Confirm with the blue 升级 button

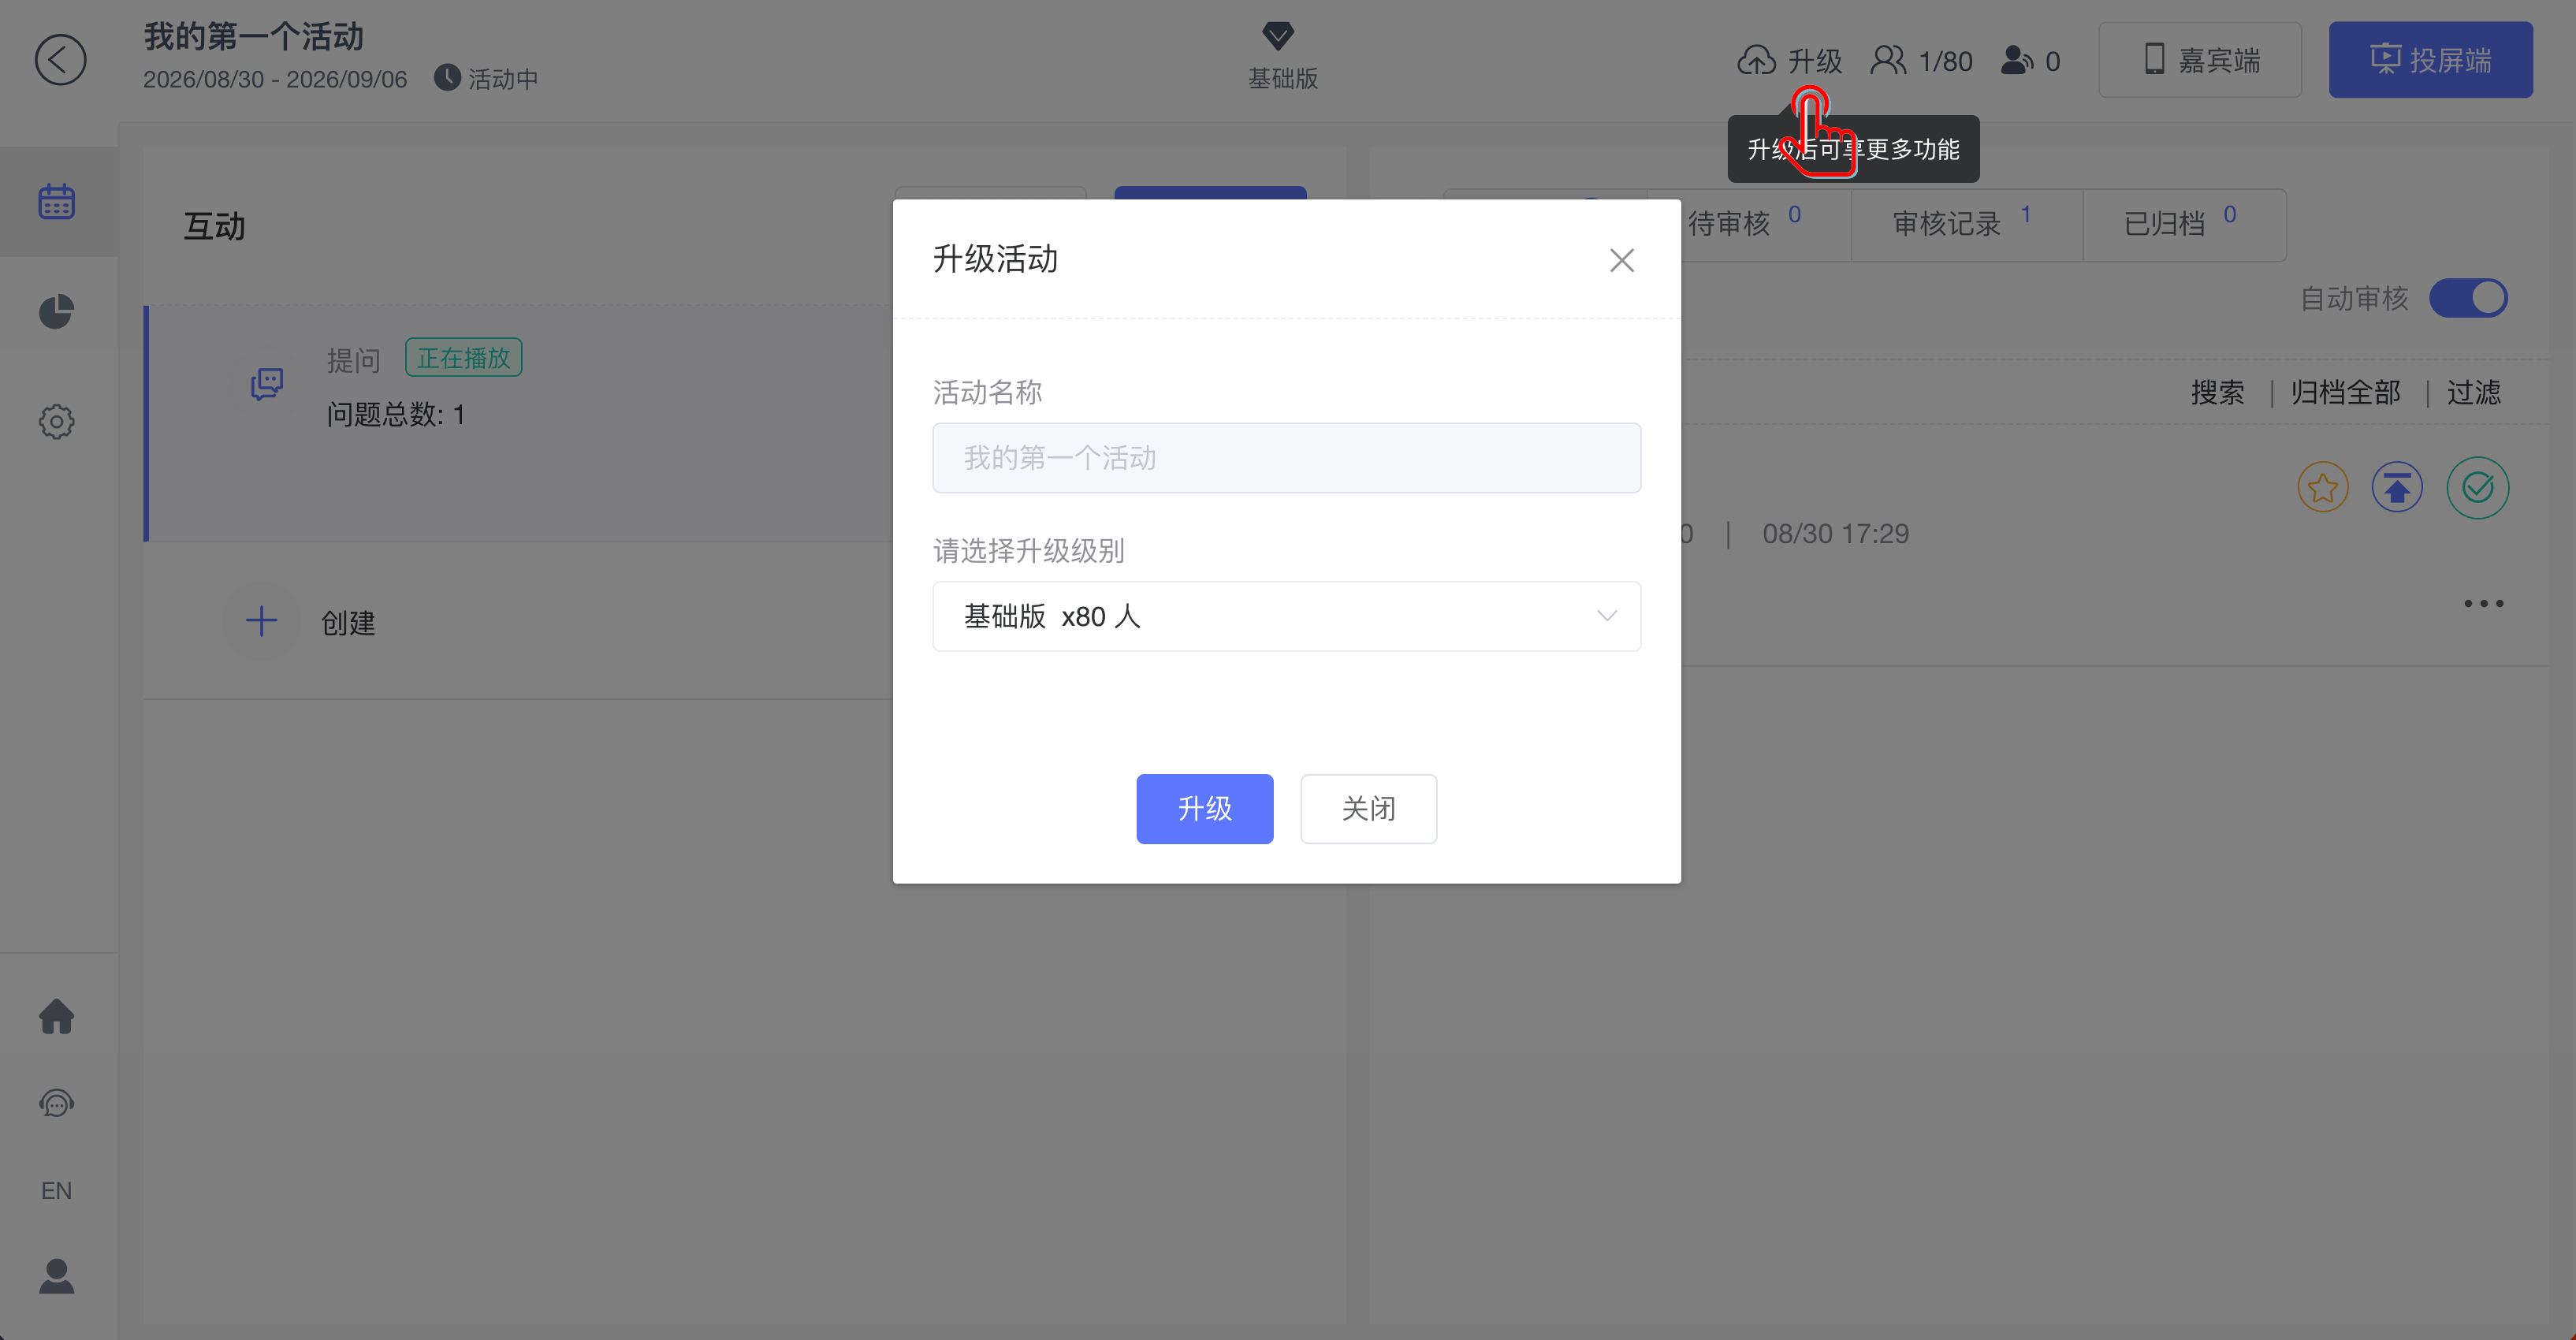point(1204,809)
